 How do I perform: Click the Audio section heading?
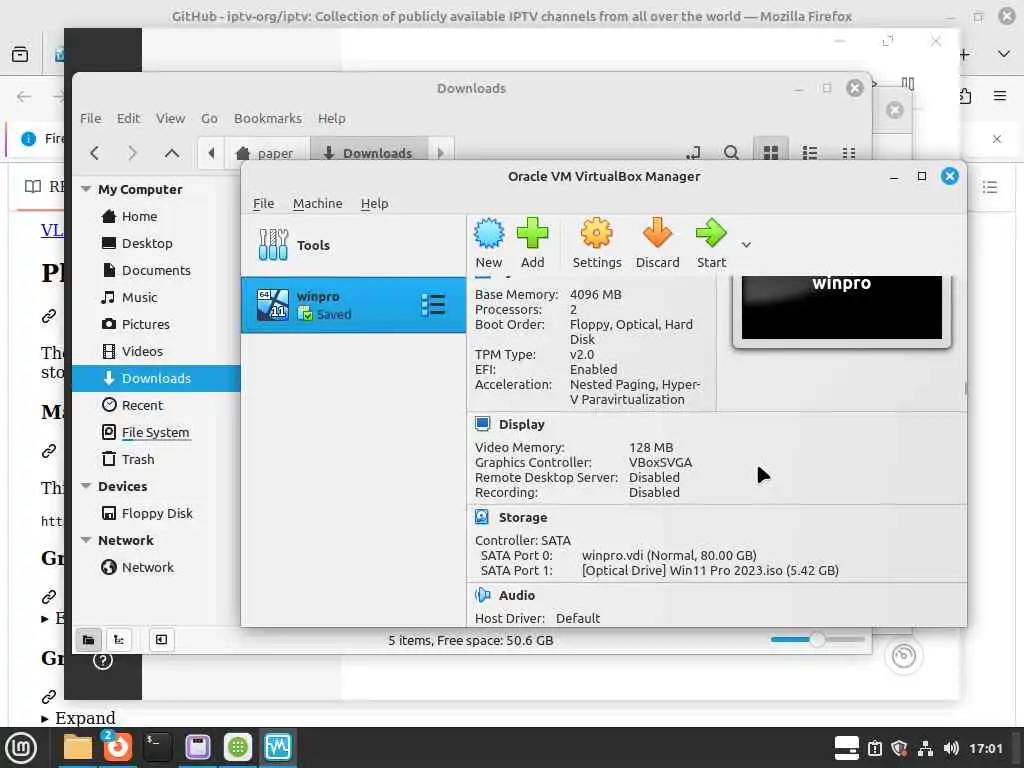pos(517,596)
